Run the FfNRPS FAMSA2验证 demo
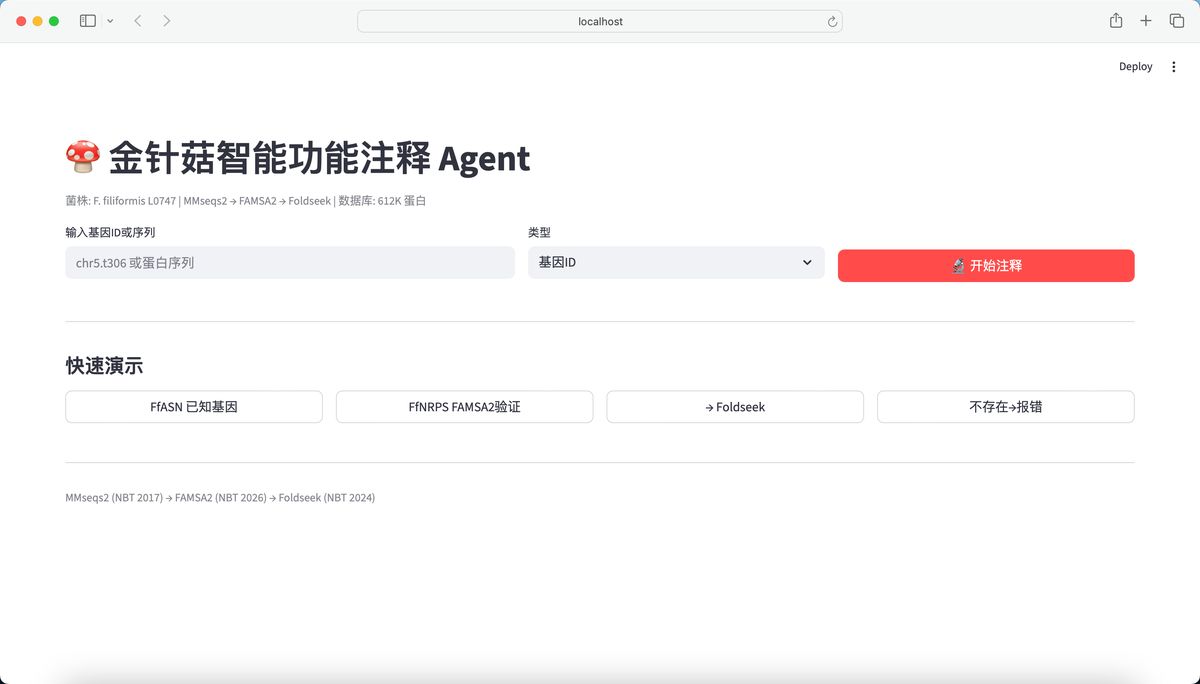1200x684 pixels. point(464,407)
